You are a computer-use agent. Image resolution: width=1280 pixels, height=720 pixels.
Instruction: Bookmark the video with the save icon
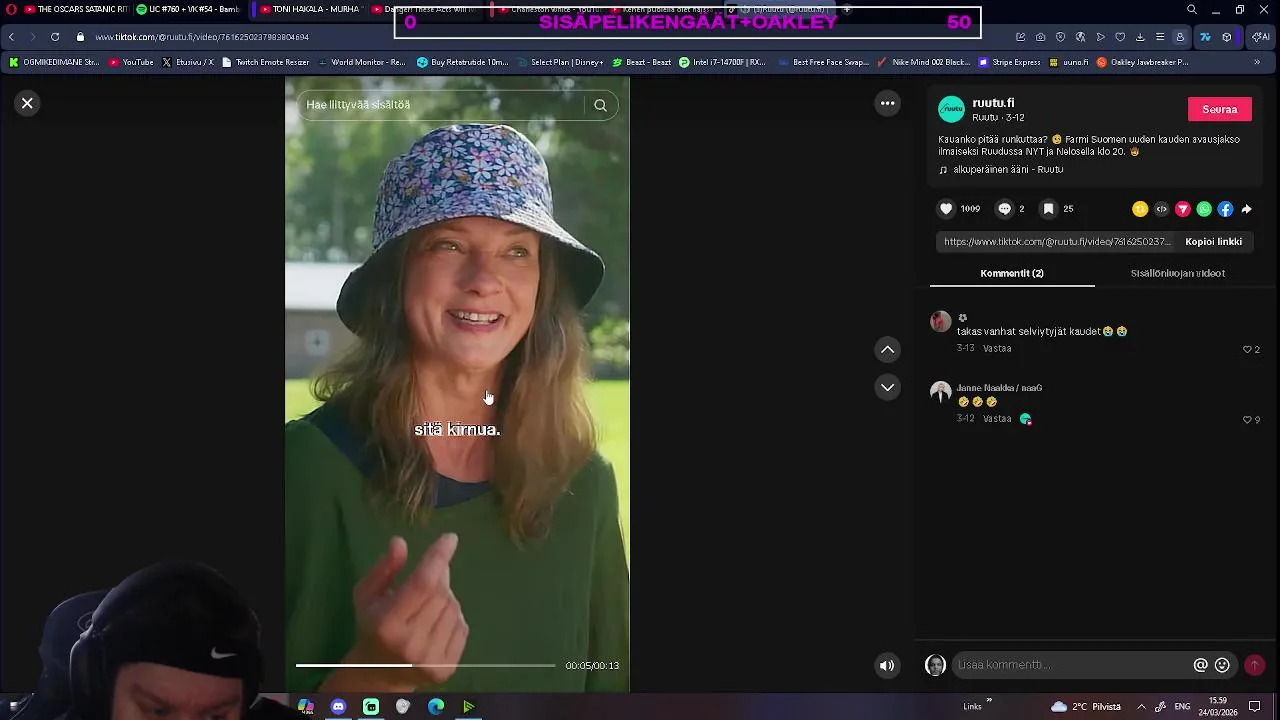click(x=1048, y=209)
